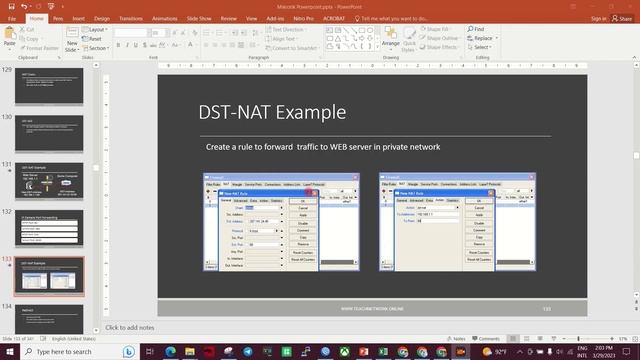Select slide 129 thumbnail
Image resolution: width=640 pixels, height=360 pixels.
pyautogui.click(x=49, y=86)
